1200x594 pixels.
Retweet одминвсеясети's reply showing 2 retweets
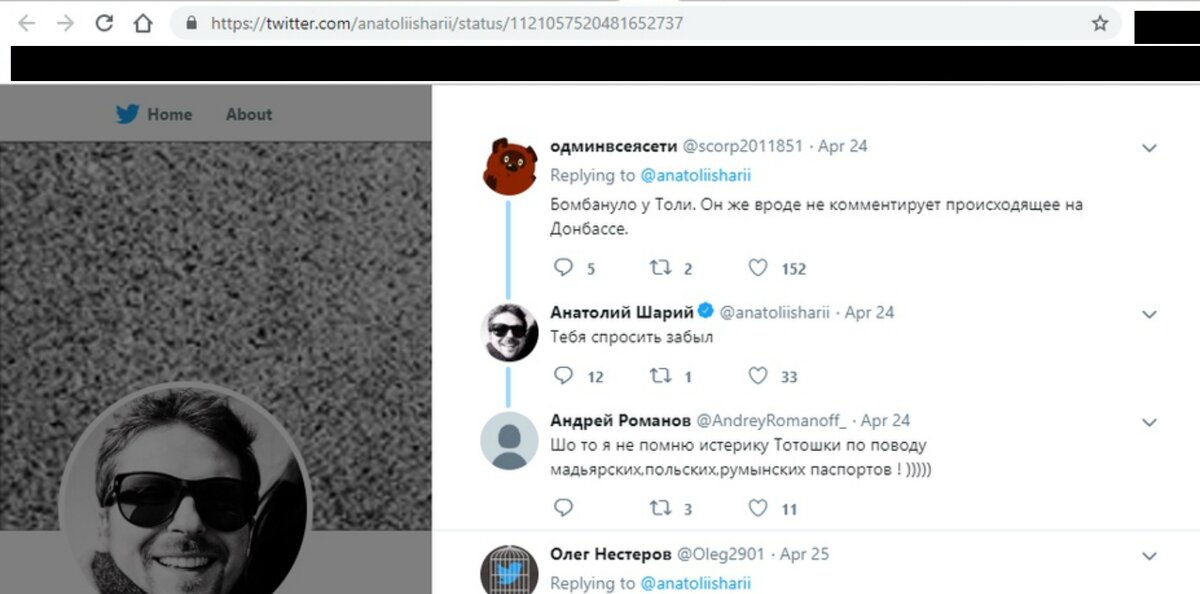tap(660, 268)
